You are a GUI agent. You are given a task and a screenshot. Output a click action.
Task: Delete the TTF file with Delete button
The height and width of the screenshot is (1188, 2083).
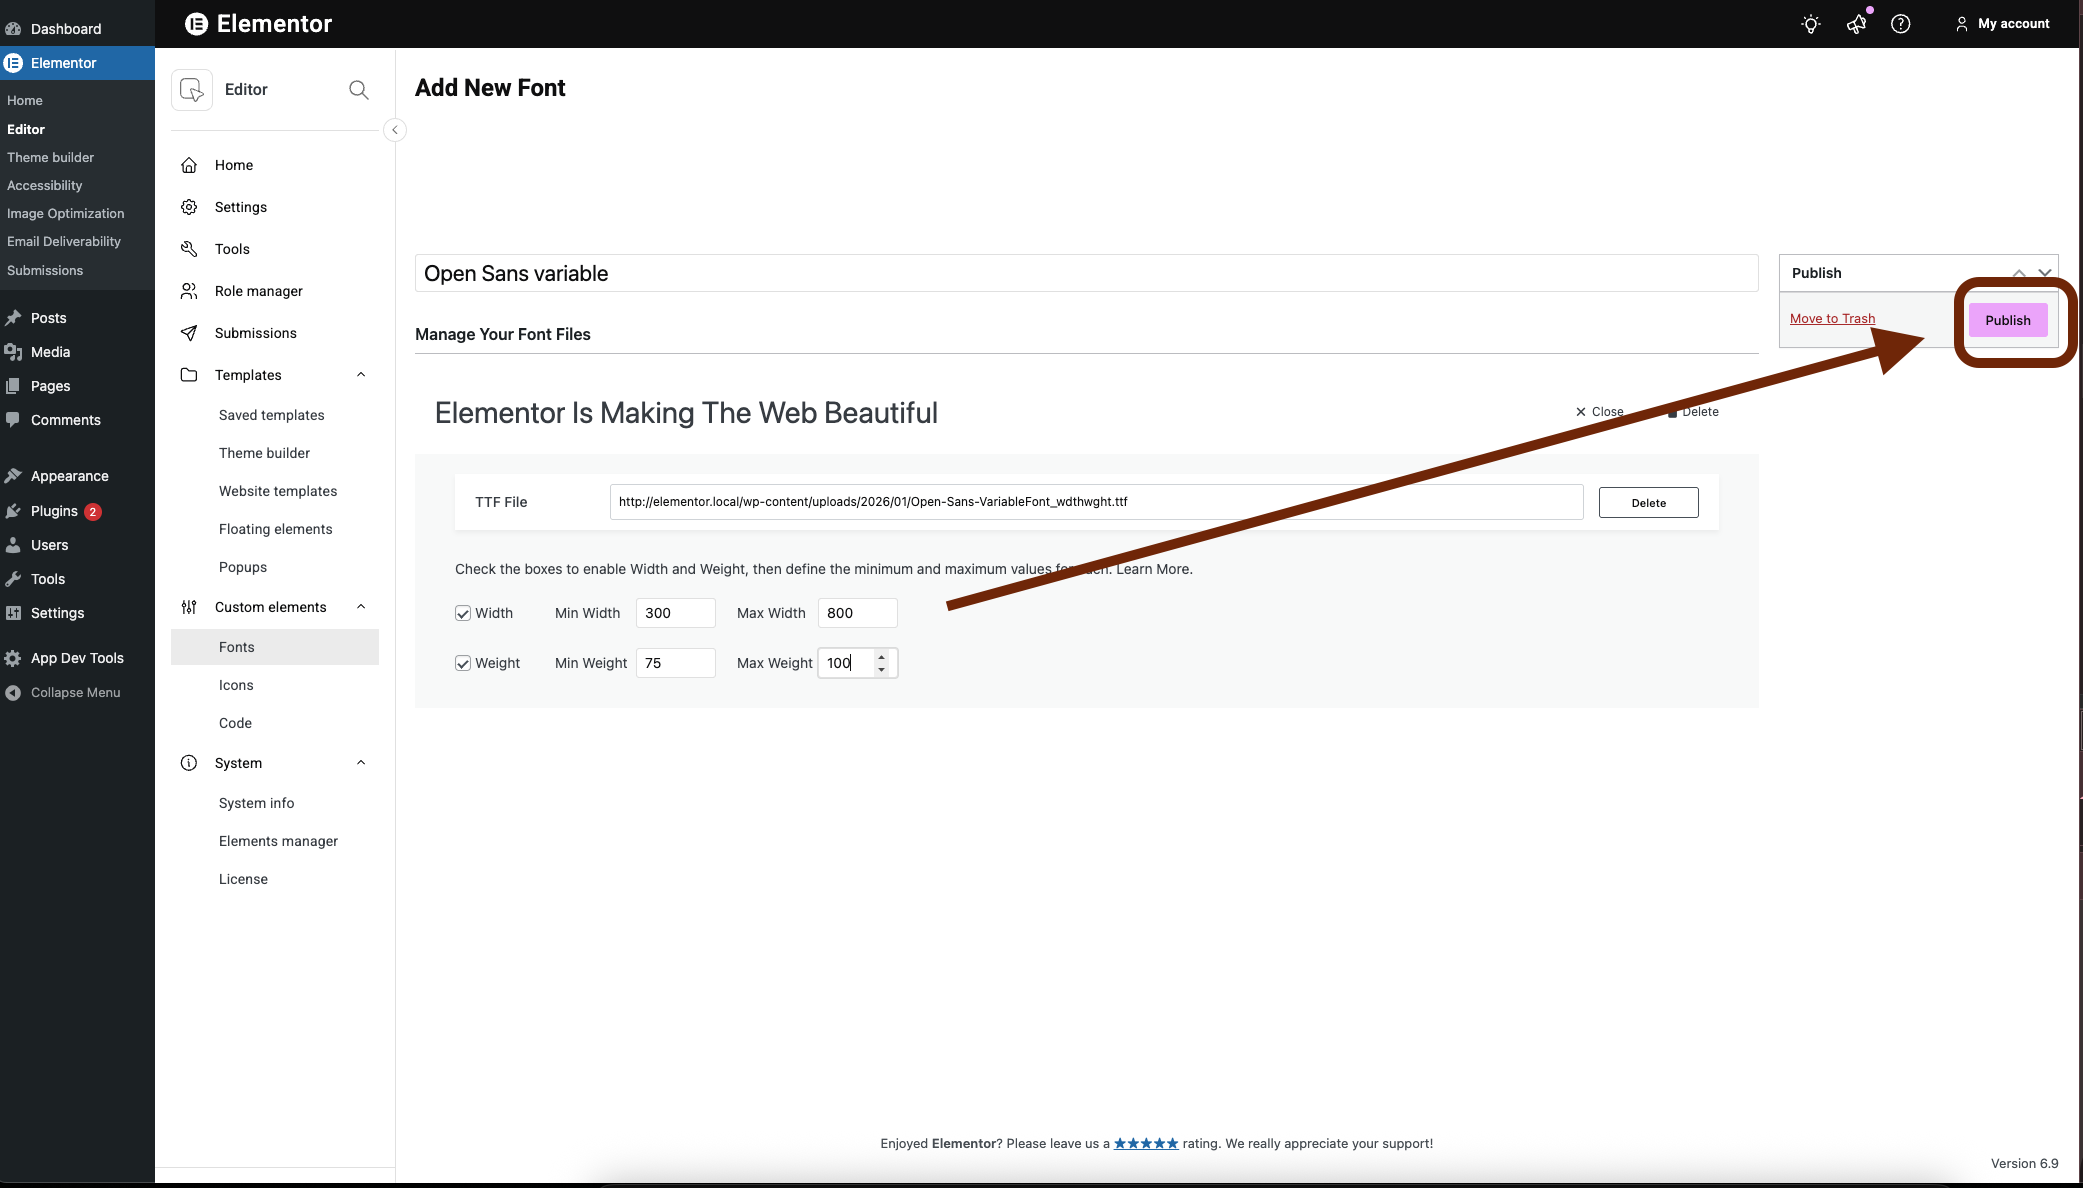coord(1648,502)
